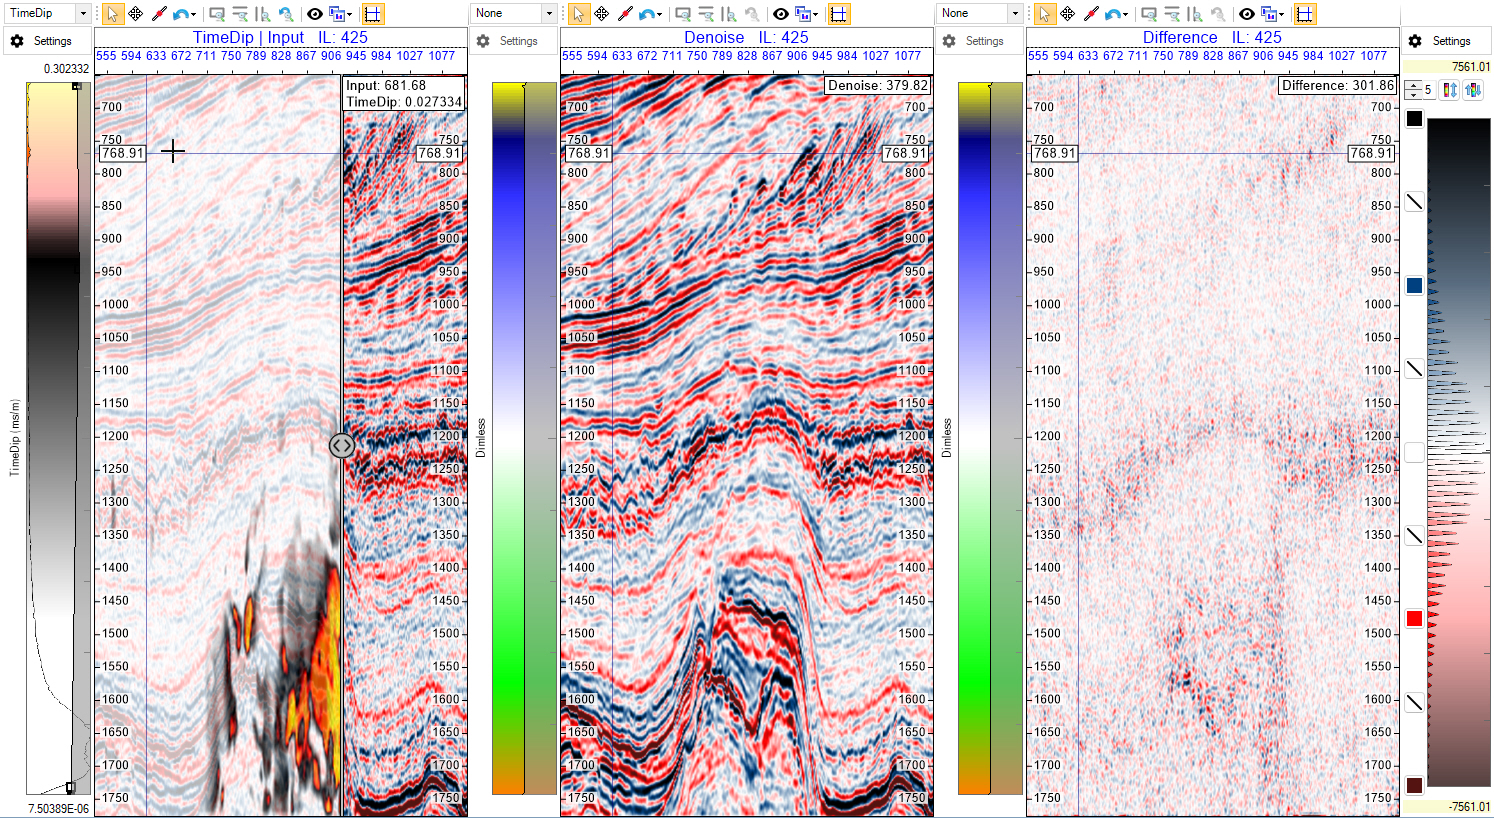This screenshot has height=819, width=1494.
Task: Click the undo arrow in Denoise toolbar
Action: [648, 14]
